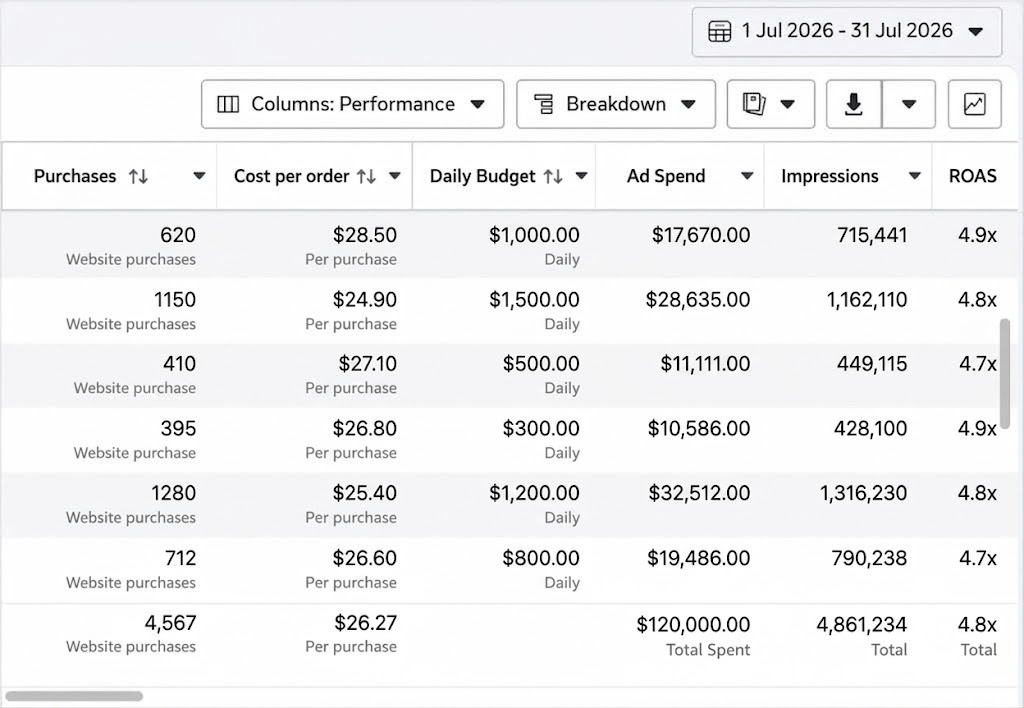The image size is (1024, 708).
Task: Click the Purchases column header label
Action: click(x=75, y=176)
